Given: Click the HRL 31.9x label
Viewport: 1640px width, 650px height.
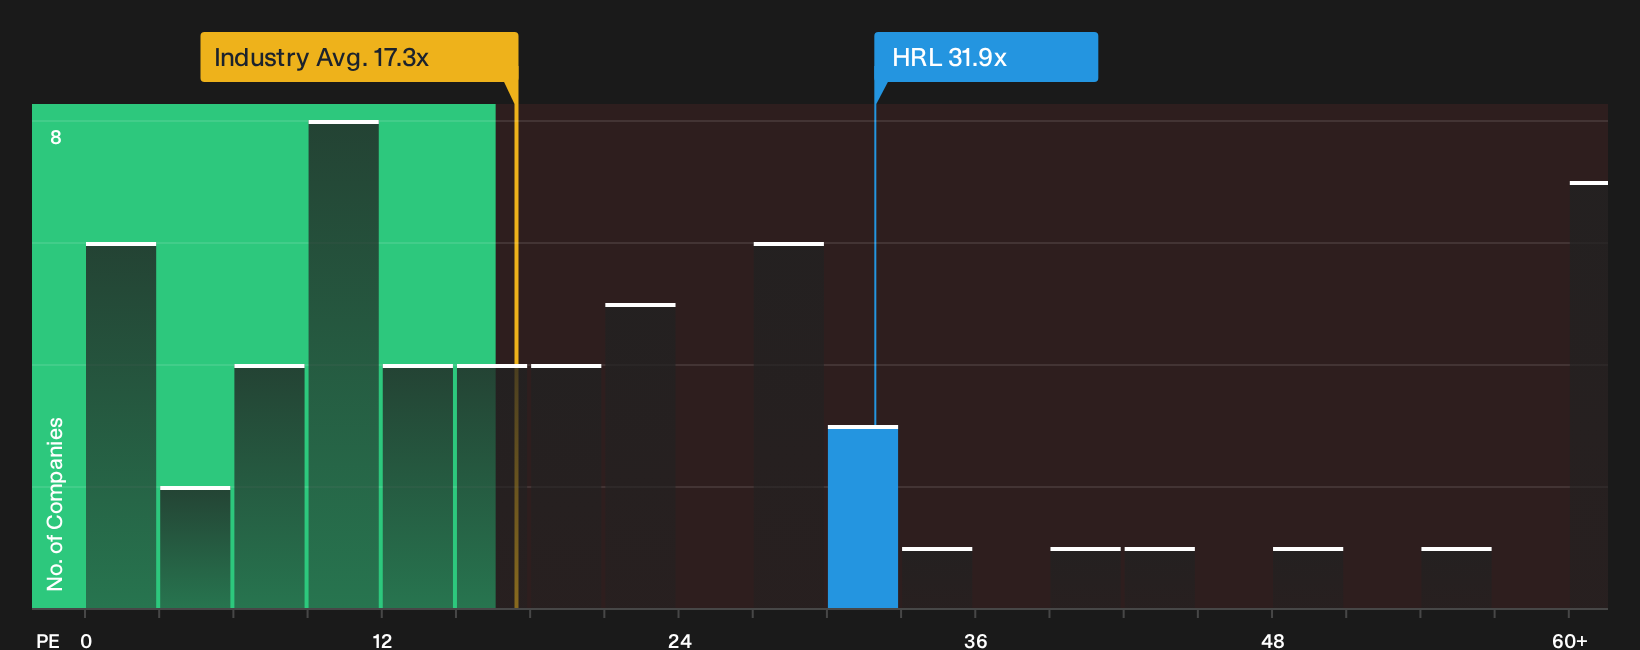Looking at the screenshot, I should (986, 57).
